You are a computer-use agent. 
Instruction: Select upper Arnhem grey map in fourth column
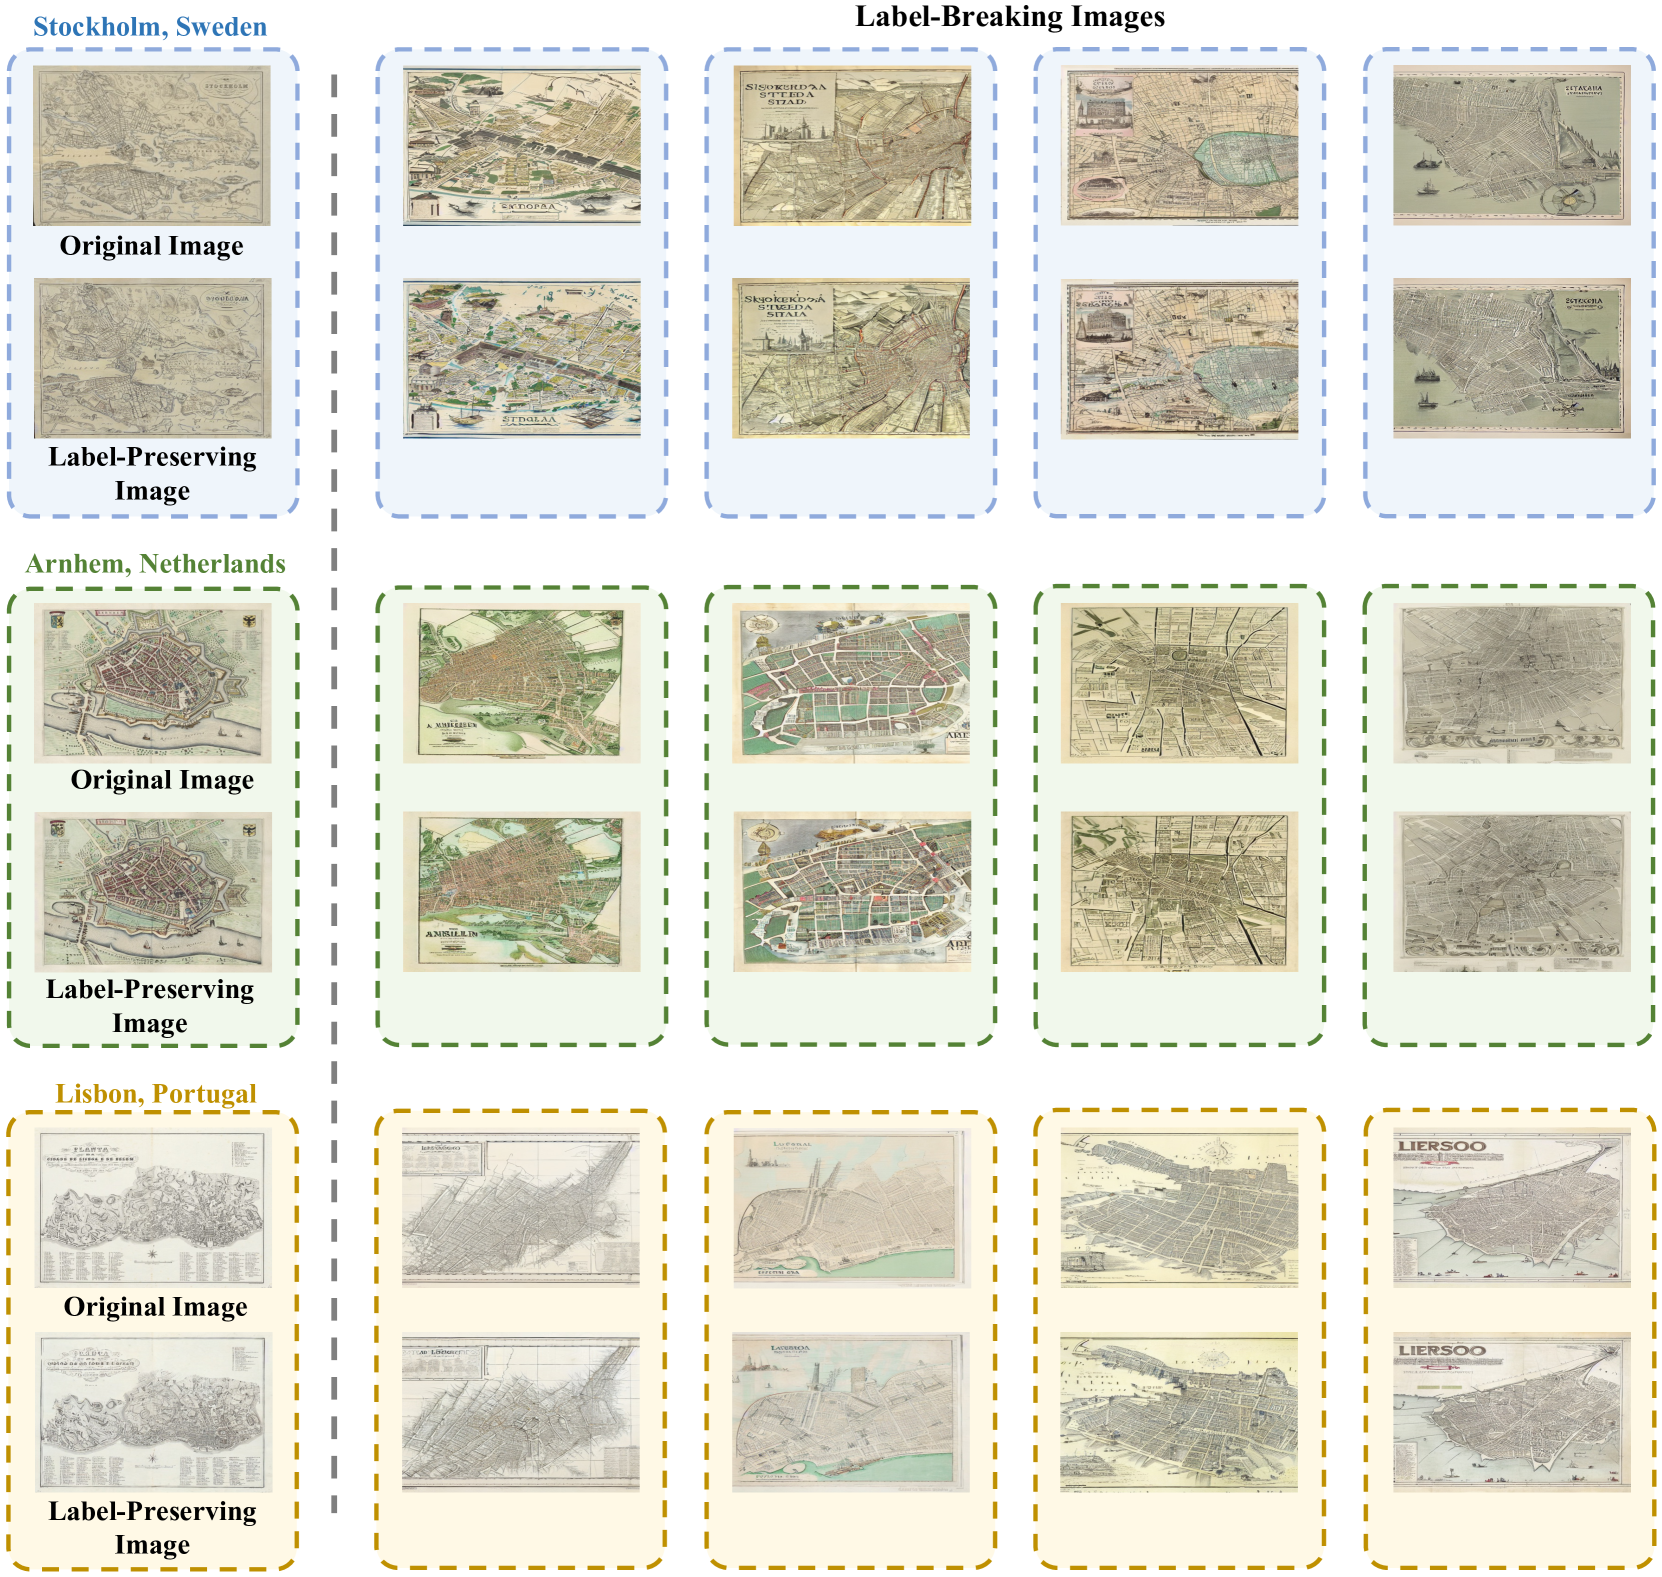point(1512,683)
